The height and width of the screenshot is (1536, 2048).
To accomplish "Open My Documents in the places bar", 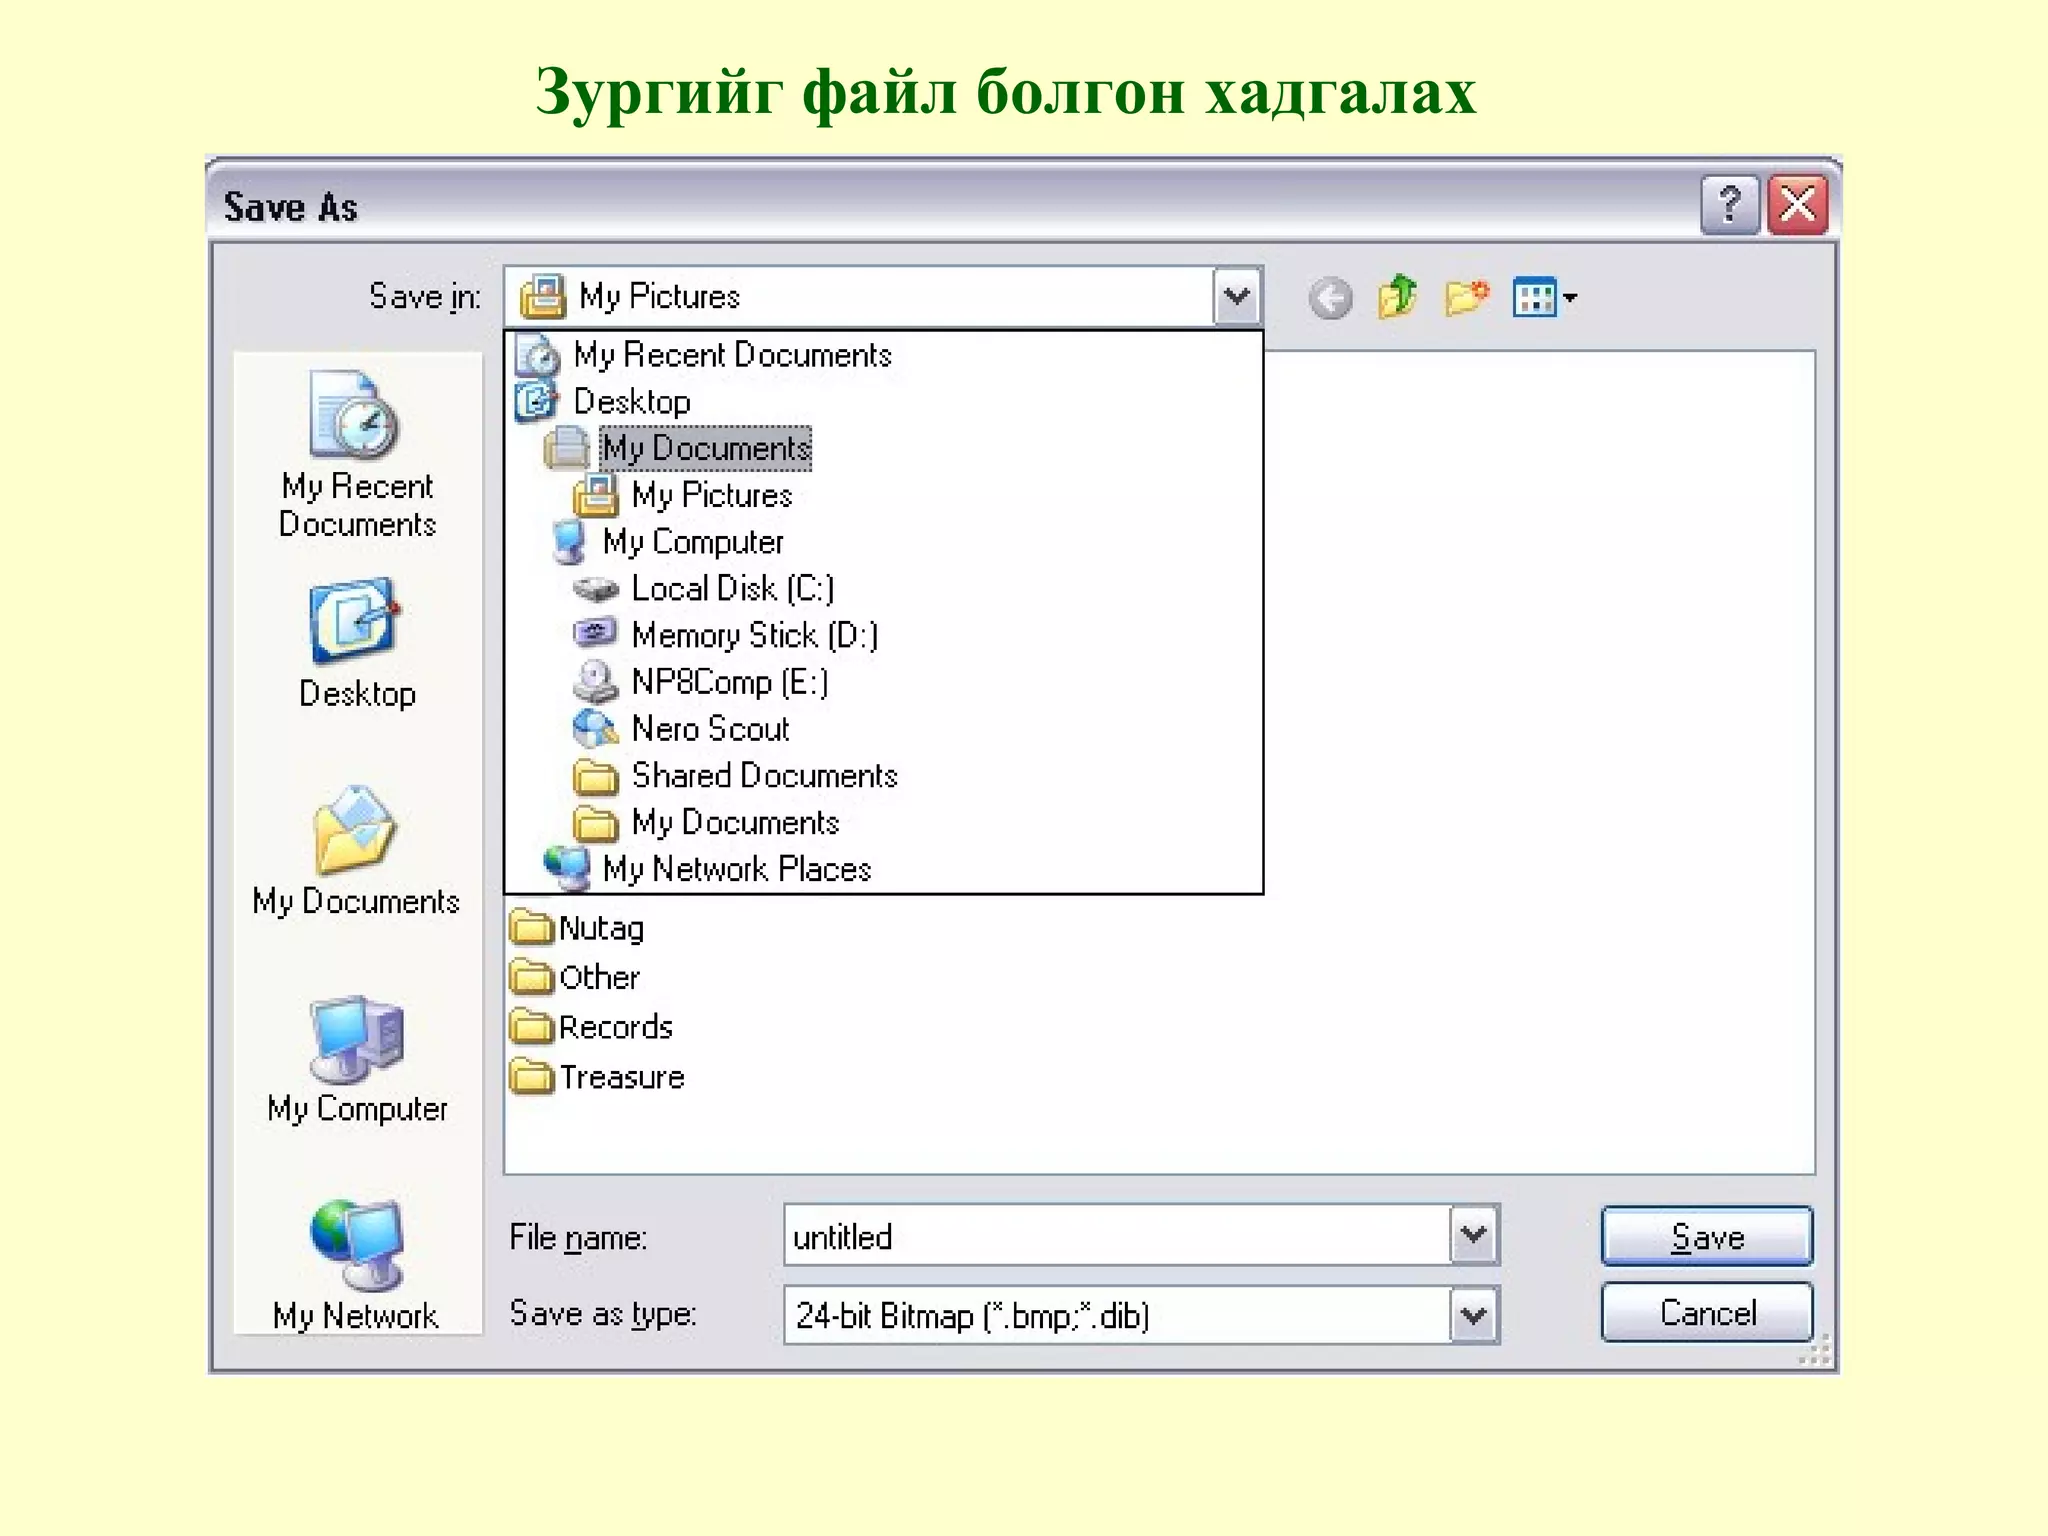I will (x=356, y=852).
